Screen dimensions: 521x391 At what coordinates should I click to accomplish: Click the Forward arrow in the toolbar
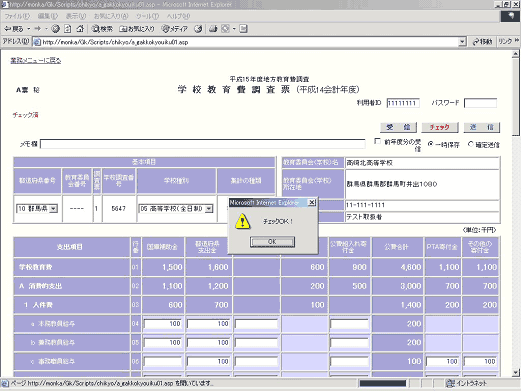pyautogui.click(x=37, y=29)
